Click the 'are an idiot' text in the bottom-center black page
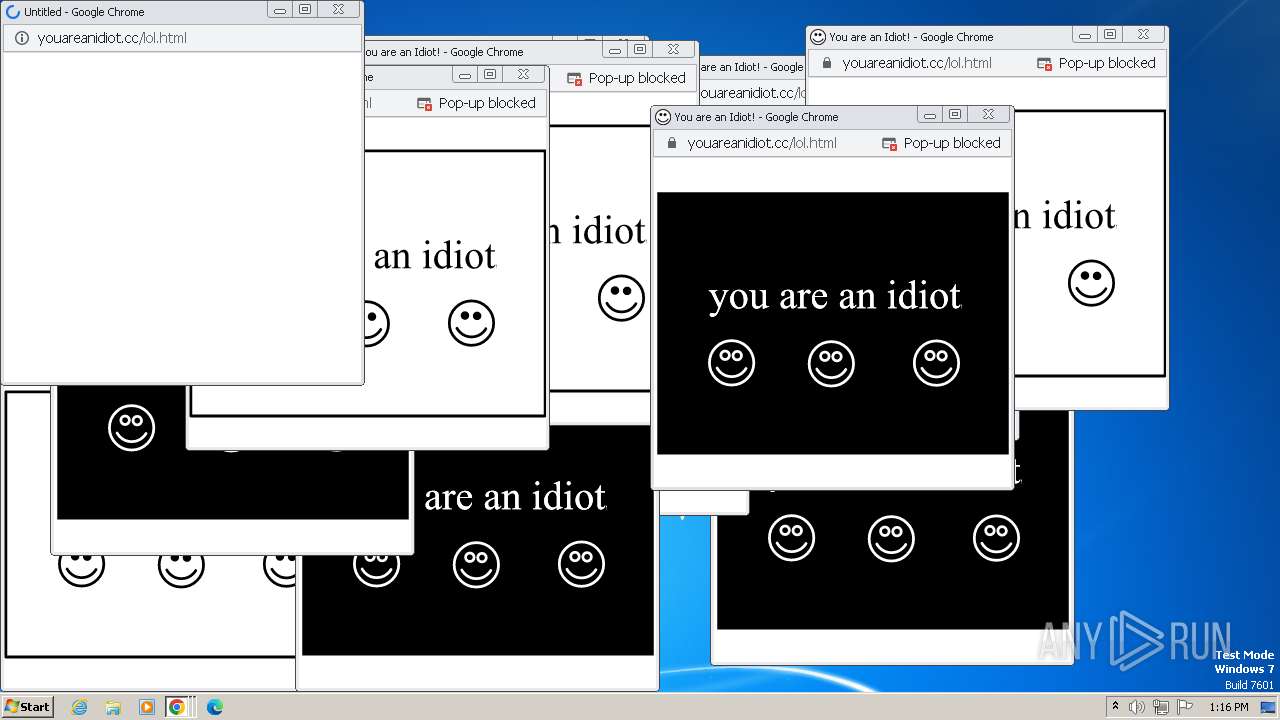 (x=515, y=497)
